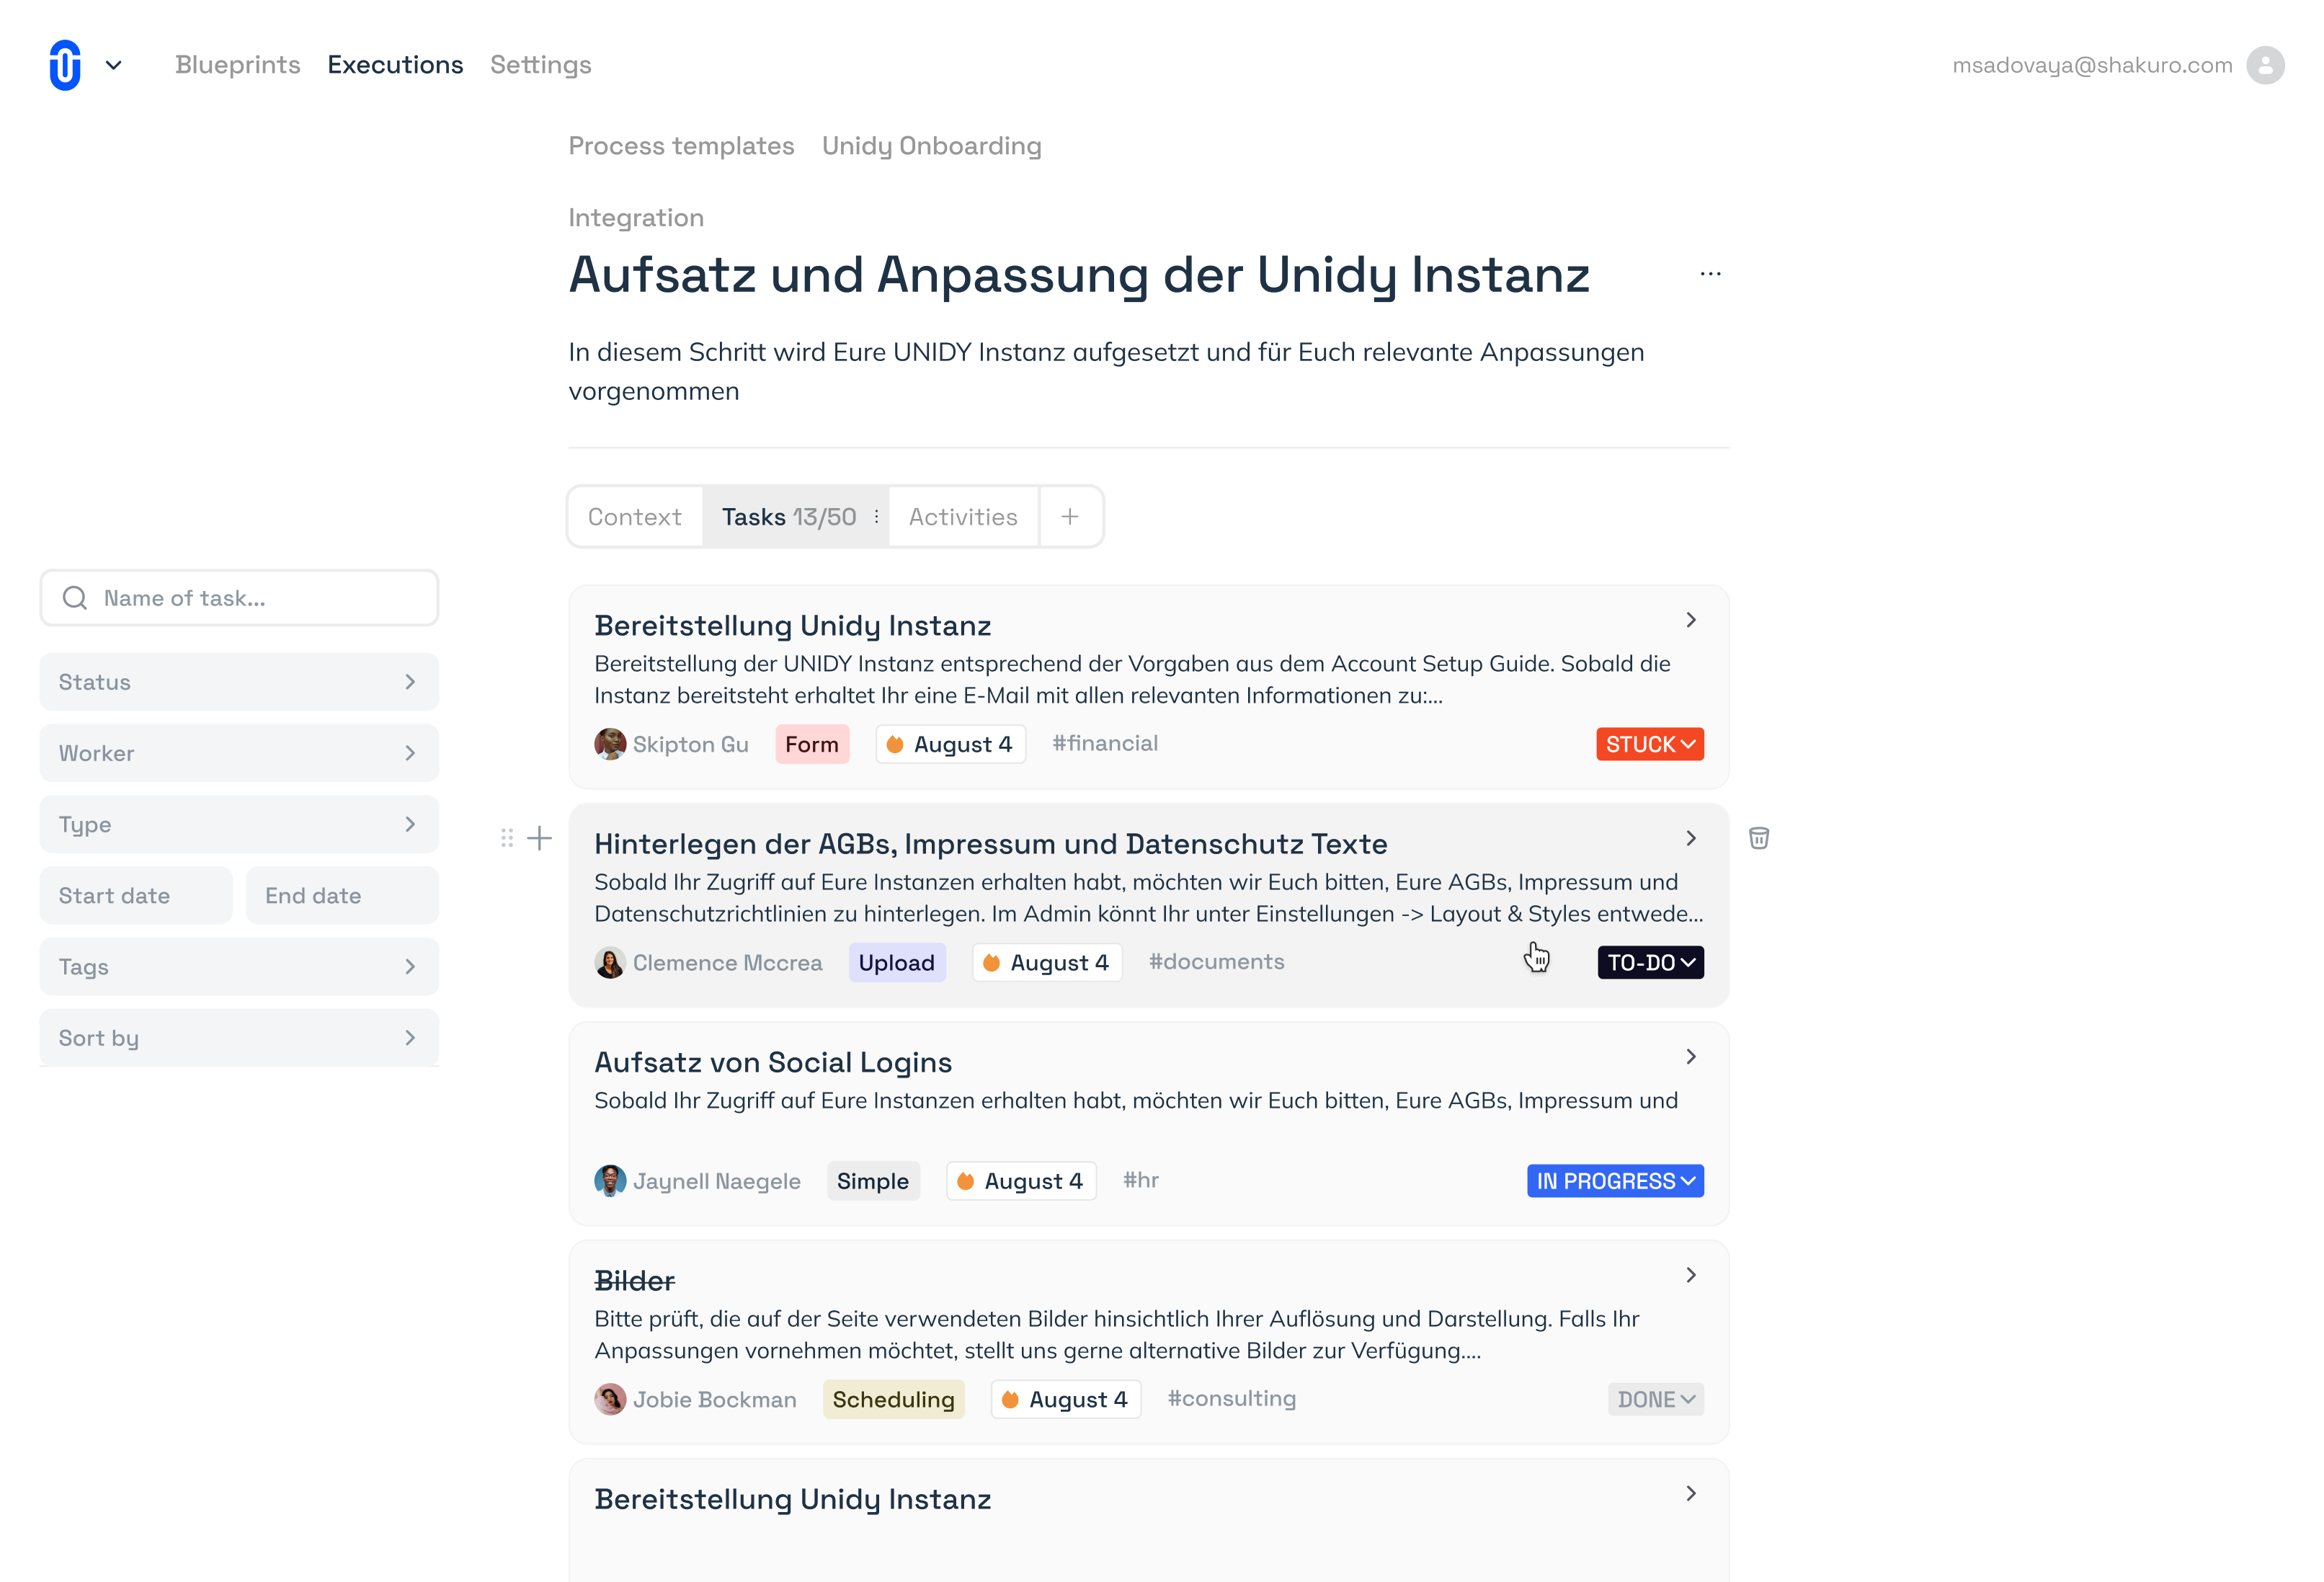The image size is (2324, 1582).
Task: Delete Hinterlegen task with trash icon
Action: pos(1759,838)
